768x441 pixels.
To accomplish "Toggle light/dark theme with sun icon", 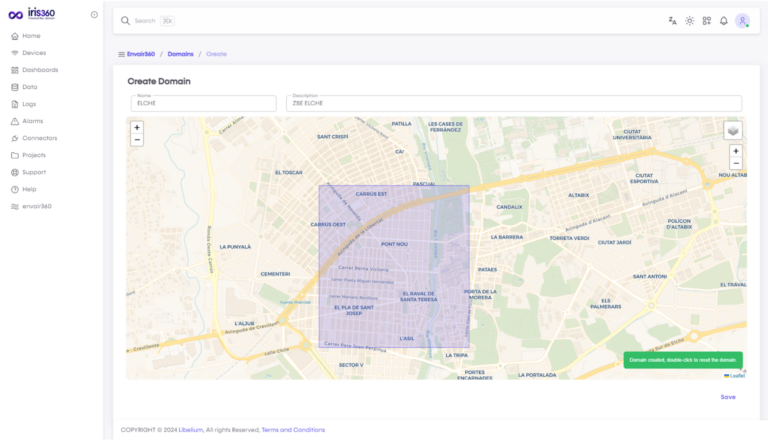I will [x=689, y=20].
